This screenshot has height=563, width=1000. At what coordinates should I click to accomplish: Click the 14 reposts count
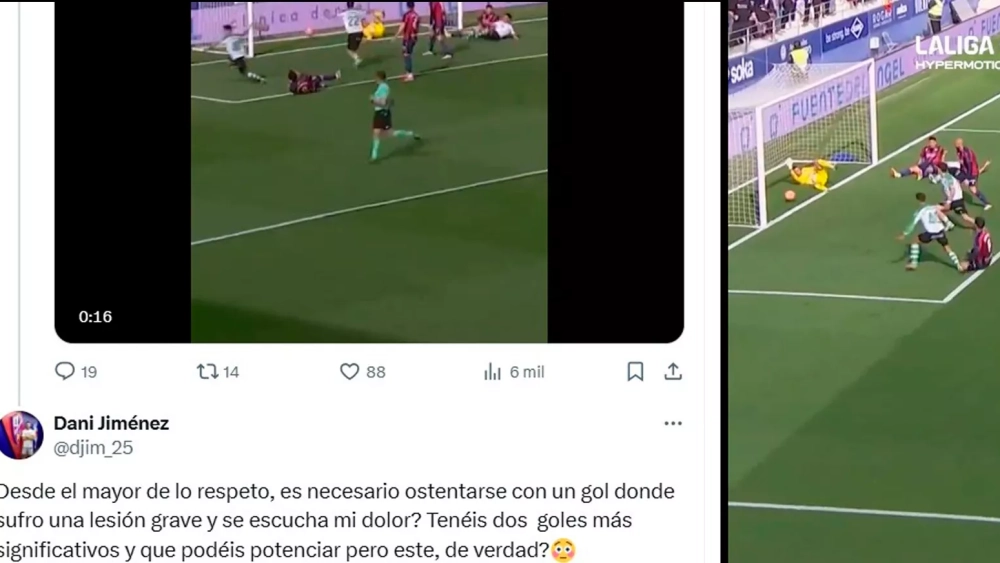pyautogui.click(x=232, y=372)
